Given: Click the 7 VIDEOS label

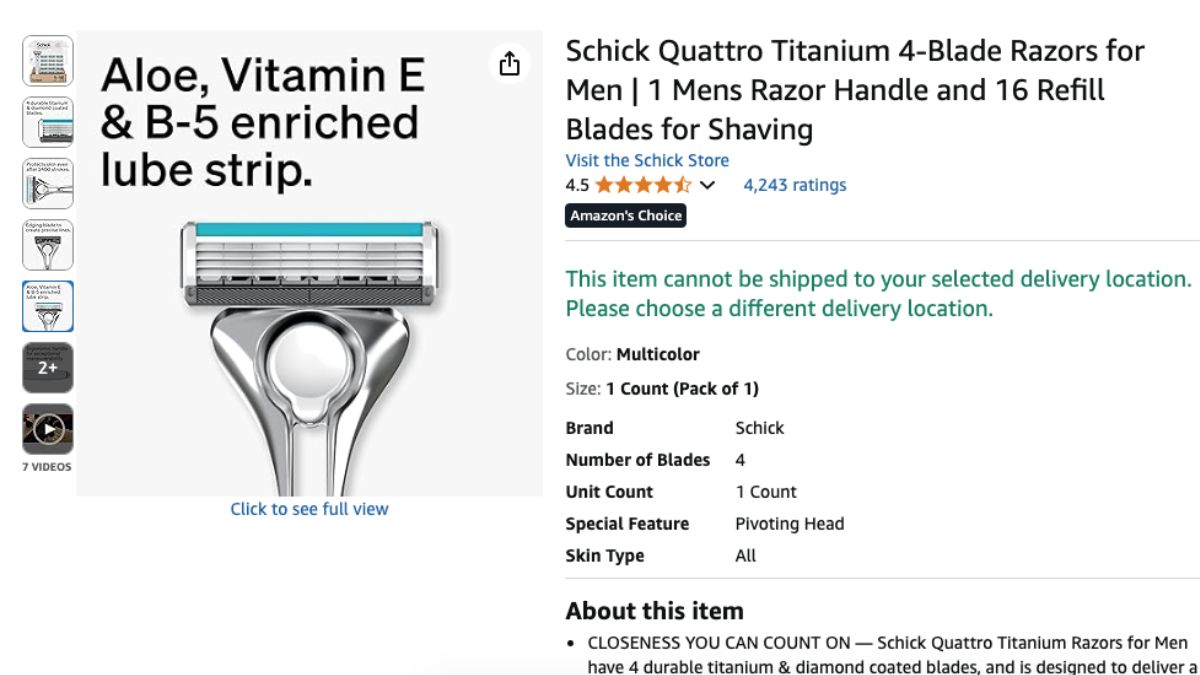Looking at the screenshot, I should point(47,467).
